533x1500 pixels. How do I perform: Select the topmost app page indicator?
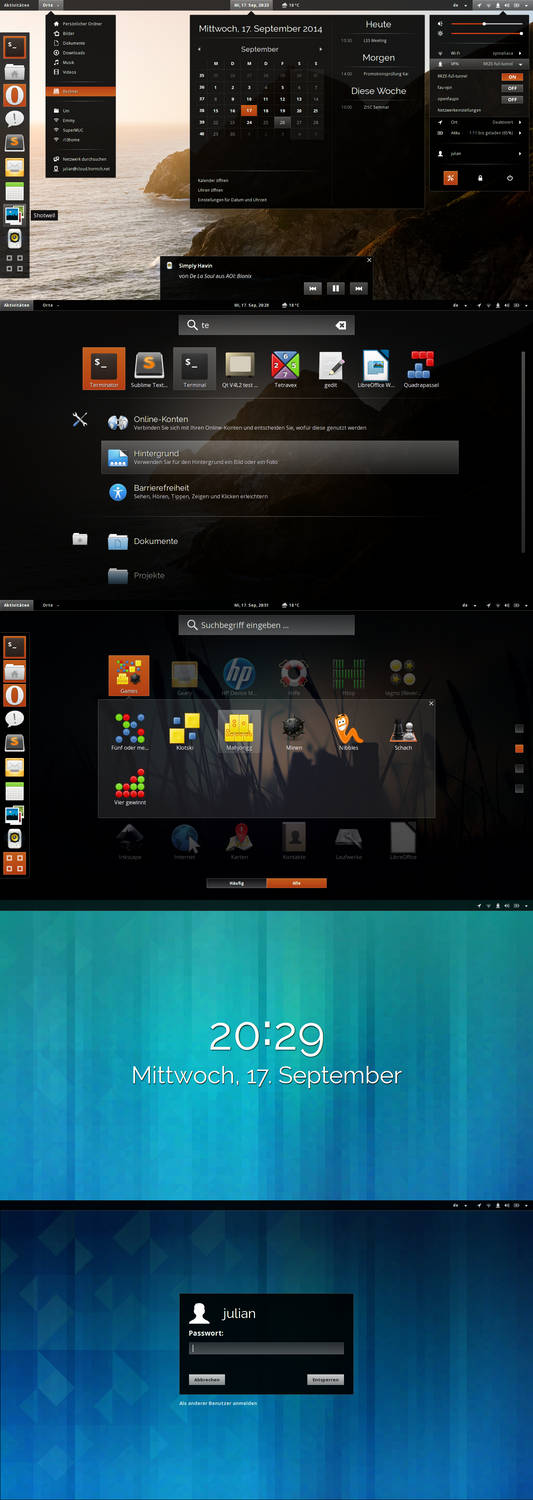tap(519, 729)
